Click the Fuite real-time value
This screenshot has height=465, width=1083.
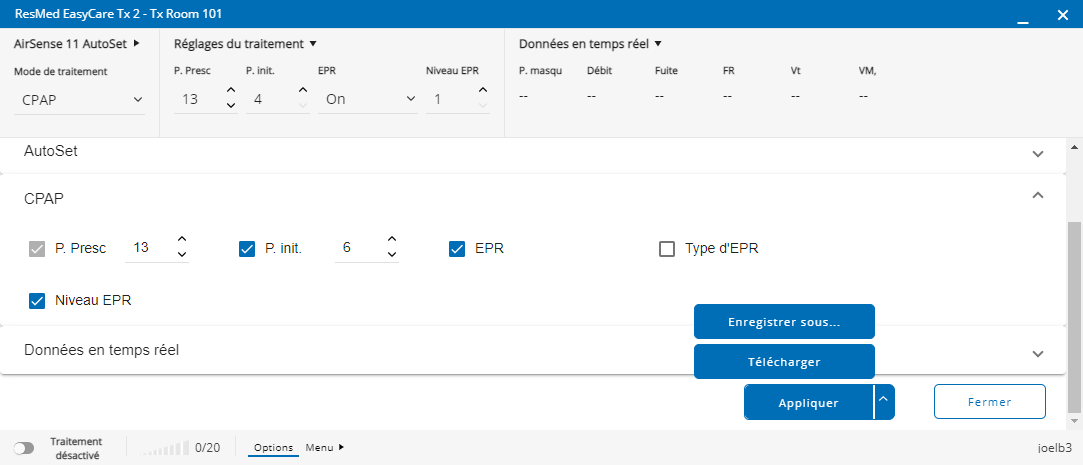[x=659, y=96]
